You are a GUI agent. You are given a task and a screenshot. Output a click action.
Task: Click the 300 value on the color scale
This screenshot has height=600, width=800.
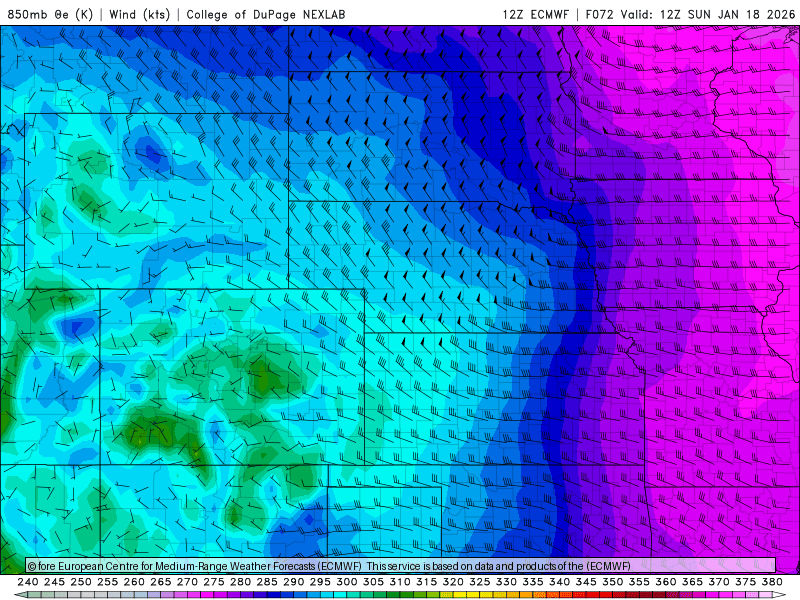click(346, 582)
